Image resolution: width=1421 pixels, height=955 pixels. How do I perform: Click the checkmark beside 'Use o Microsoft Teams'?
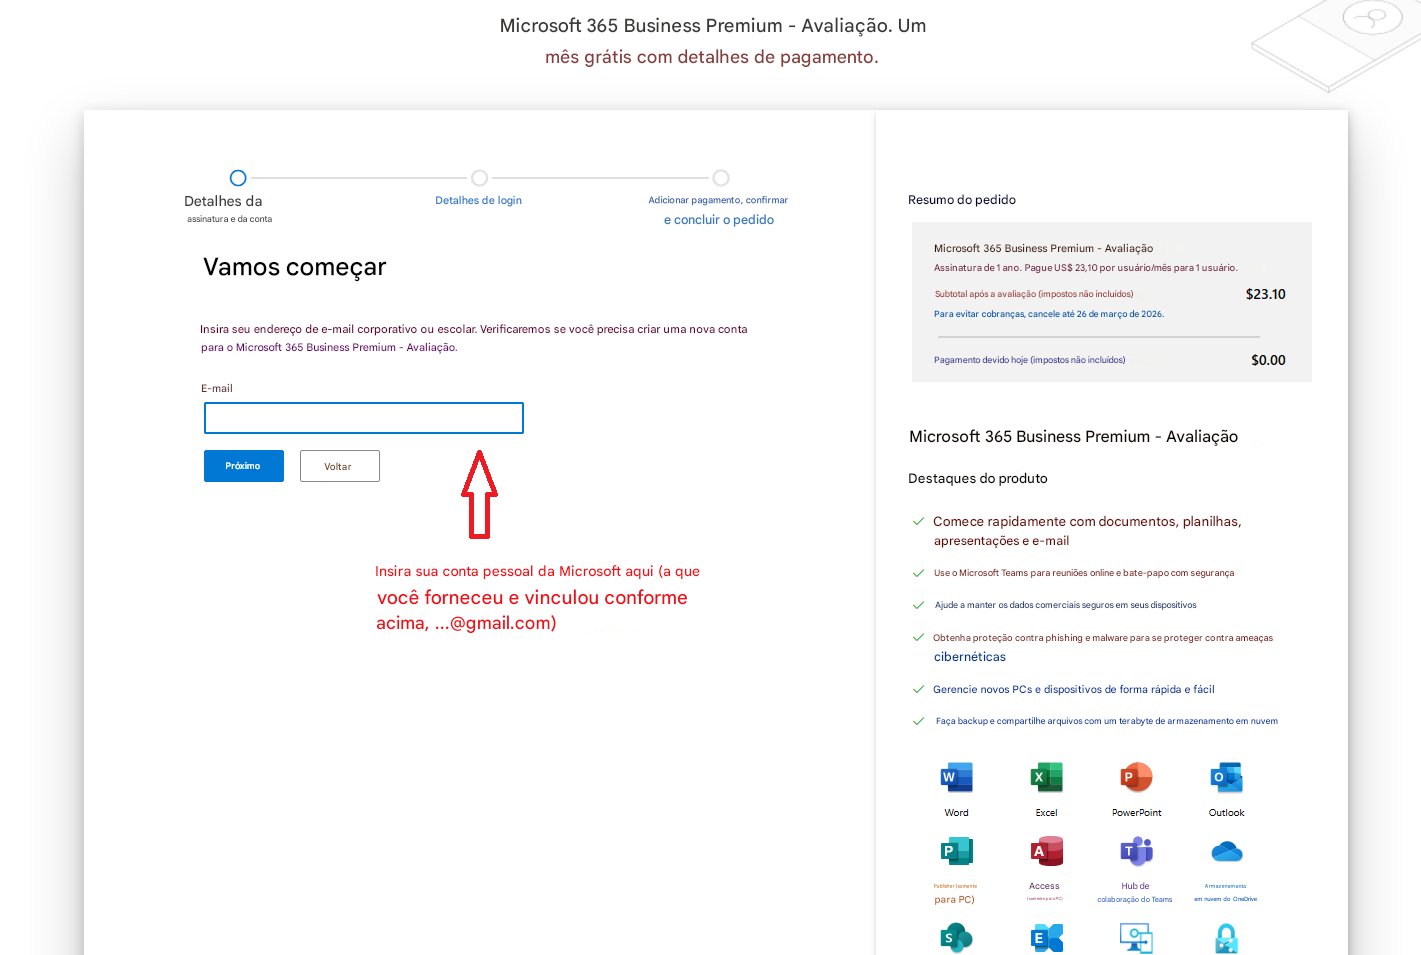click(918, 573)
